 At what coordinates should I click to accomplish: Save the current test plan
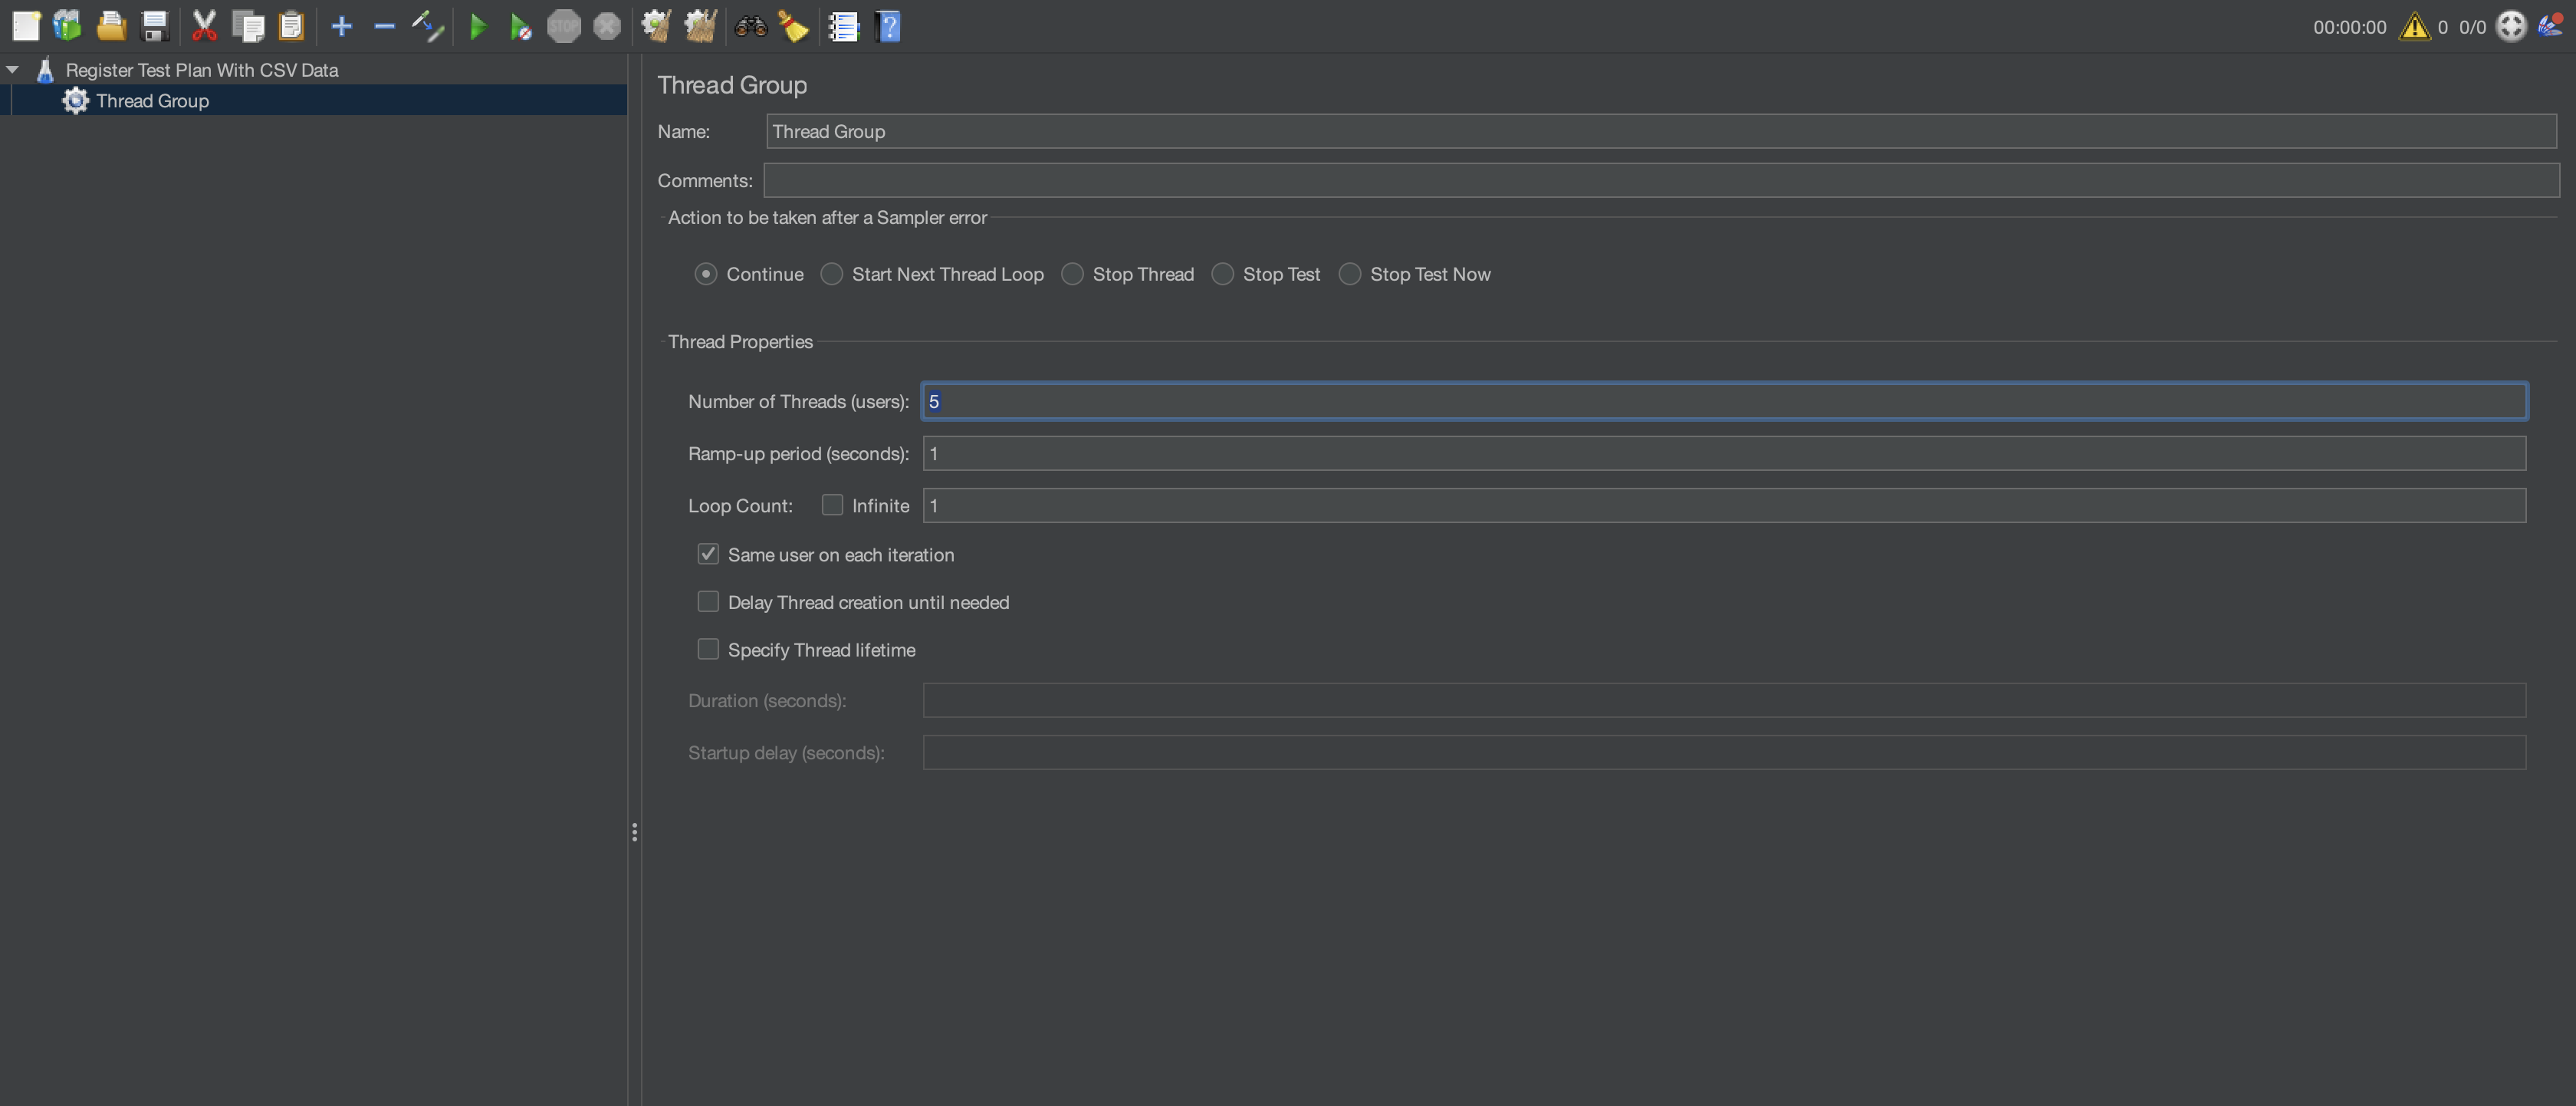[x=153, y=26]
